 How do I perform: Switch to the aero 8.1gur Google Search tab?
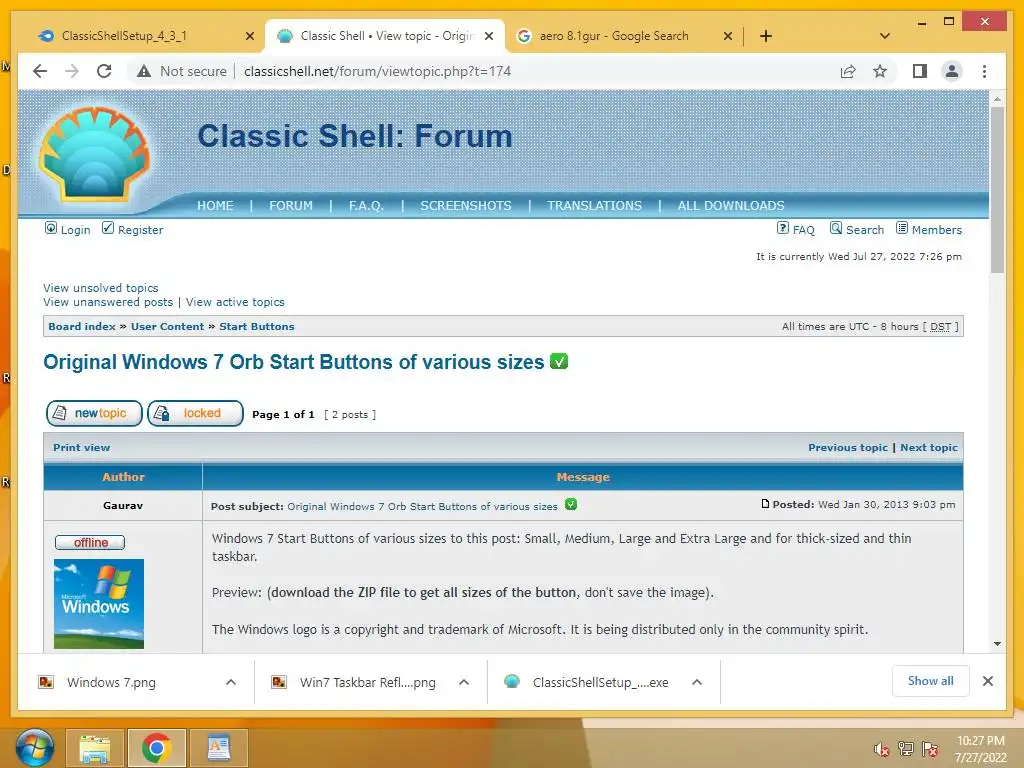click(x=614, y=36)
